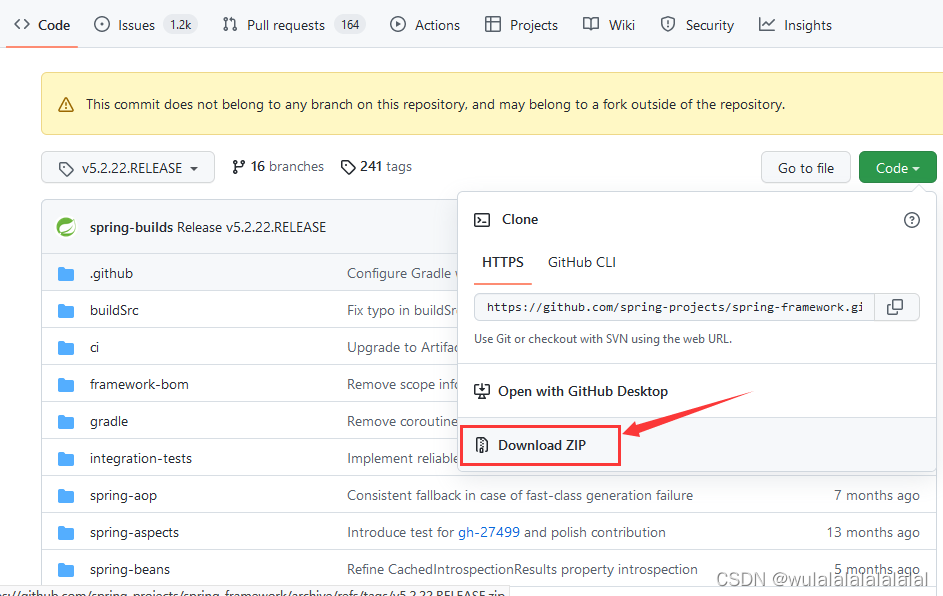The image size is (943, 596).
Task: Click the 164 pull requests counter badge
Action: click(x=350, y=25)
